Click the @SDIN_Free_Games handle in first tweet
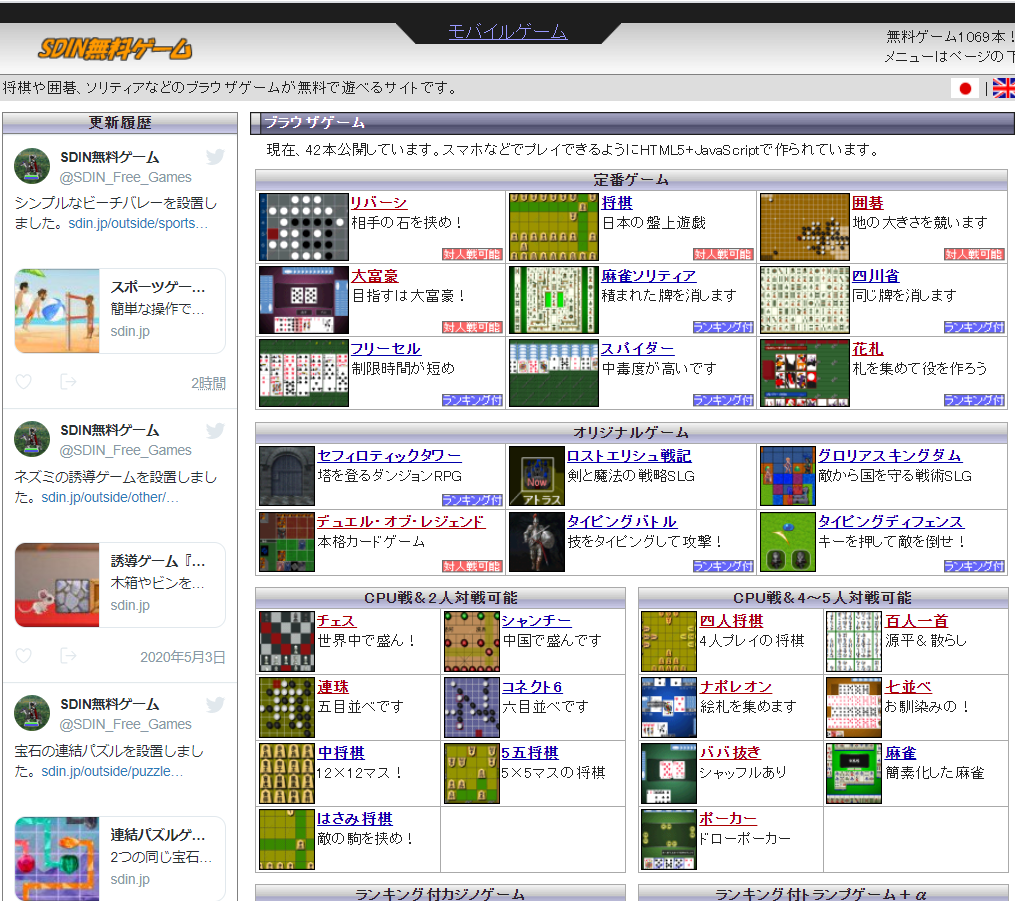This screenshot has width=1015, height=901. tap(126, 177)
